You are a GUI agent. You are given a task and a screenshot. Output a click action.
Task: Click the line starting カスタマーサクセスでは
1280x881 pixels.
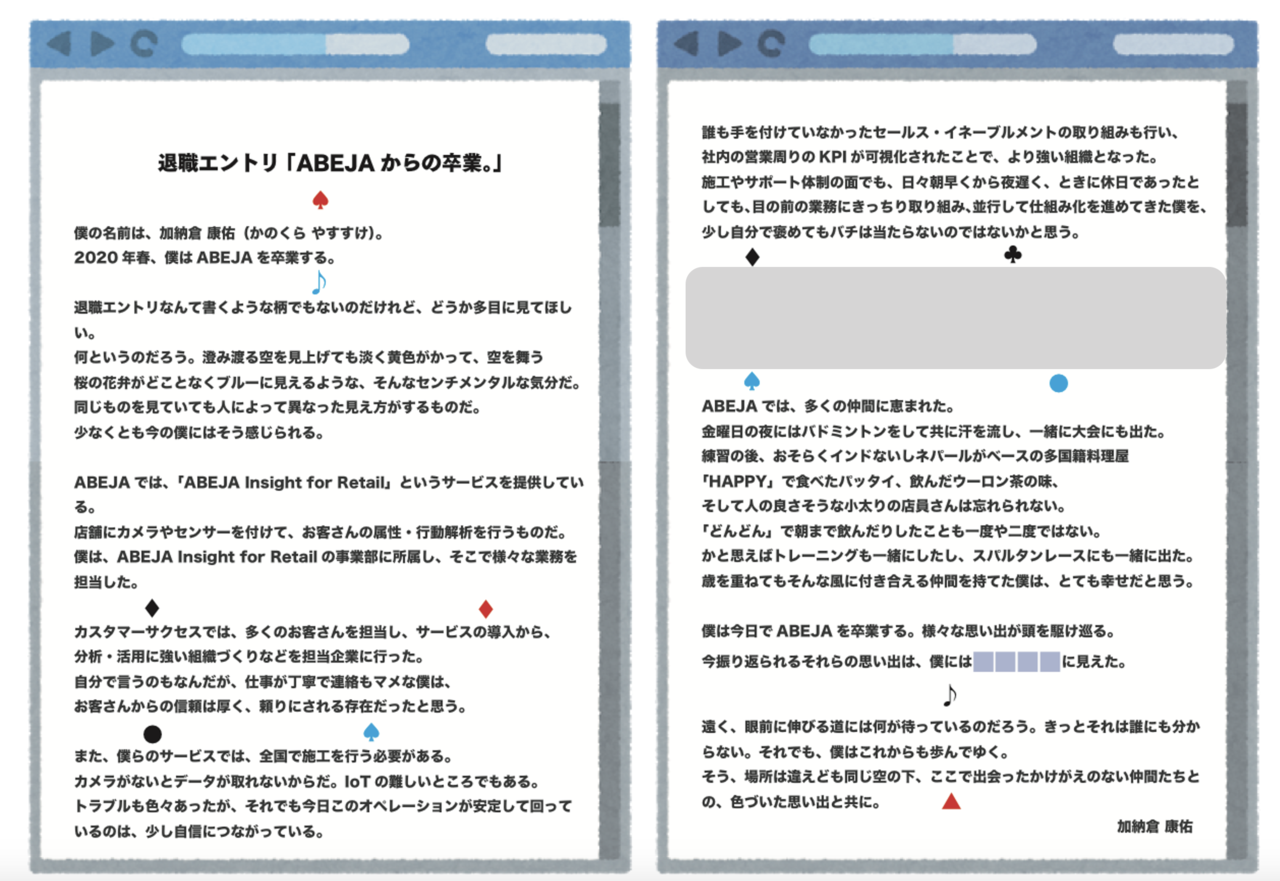pos(313,633)
